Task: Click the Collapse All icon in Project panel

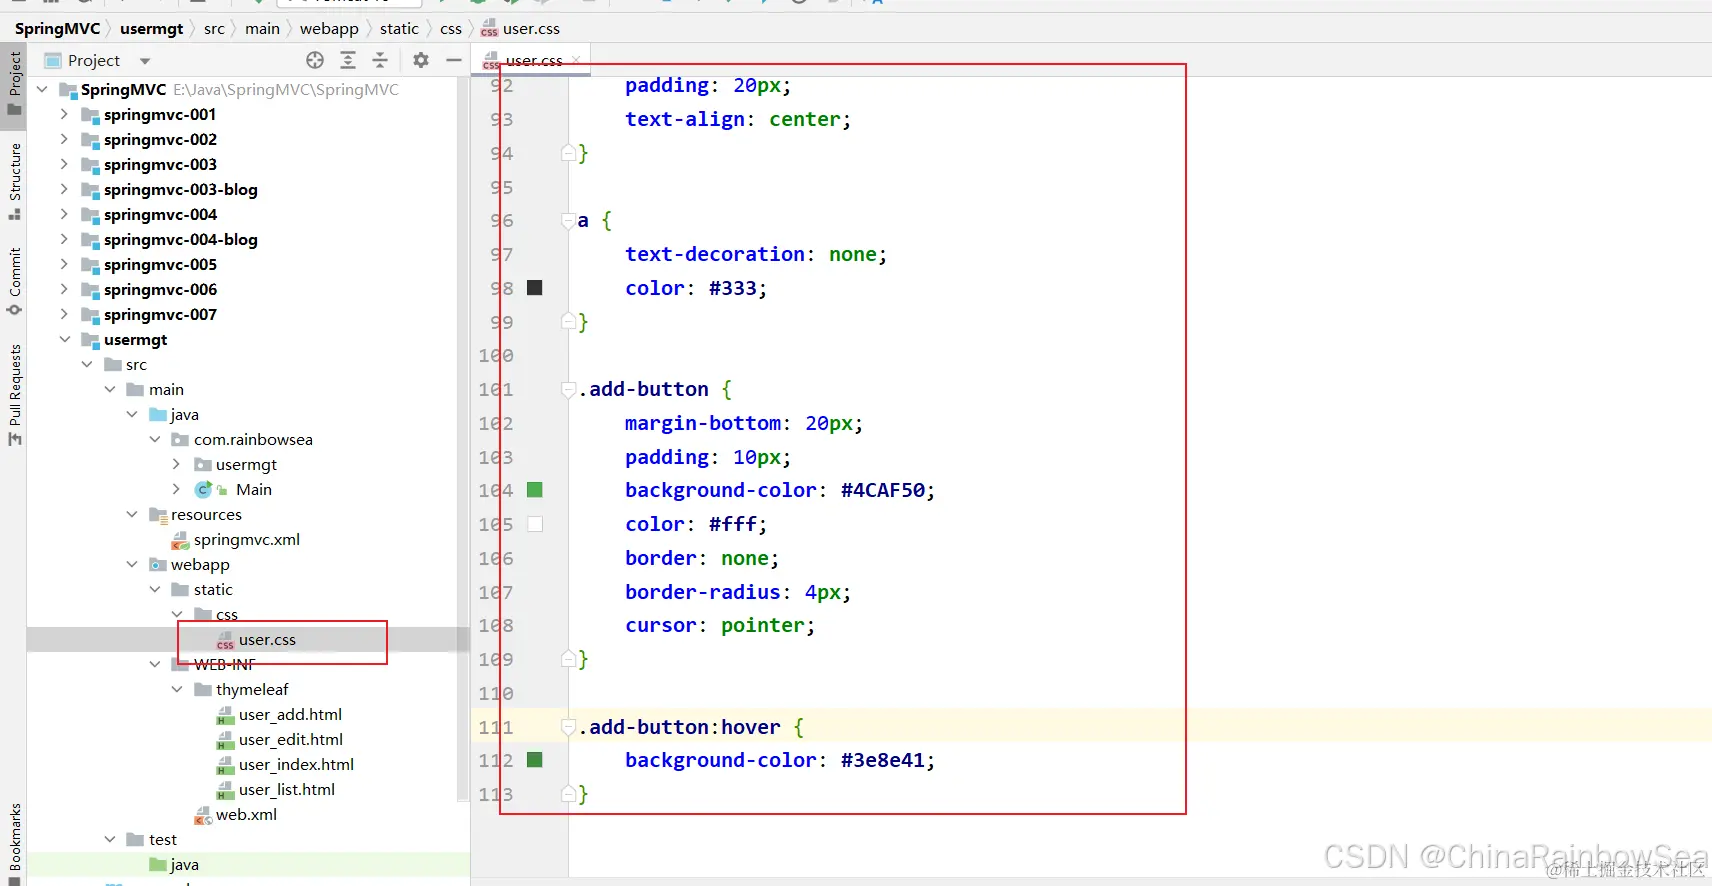Action: click(380, 60)
